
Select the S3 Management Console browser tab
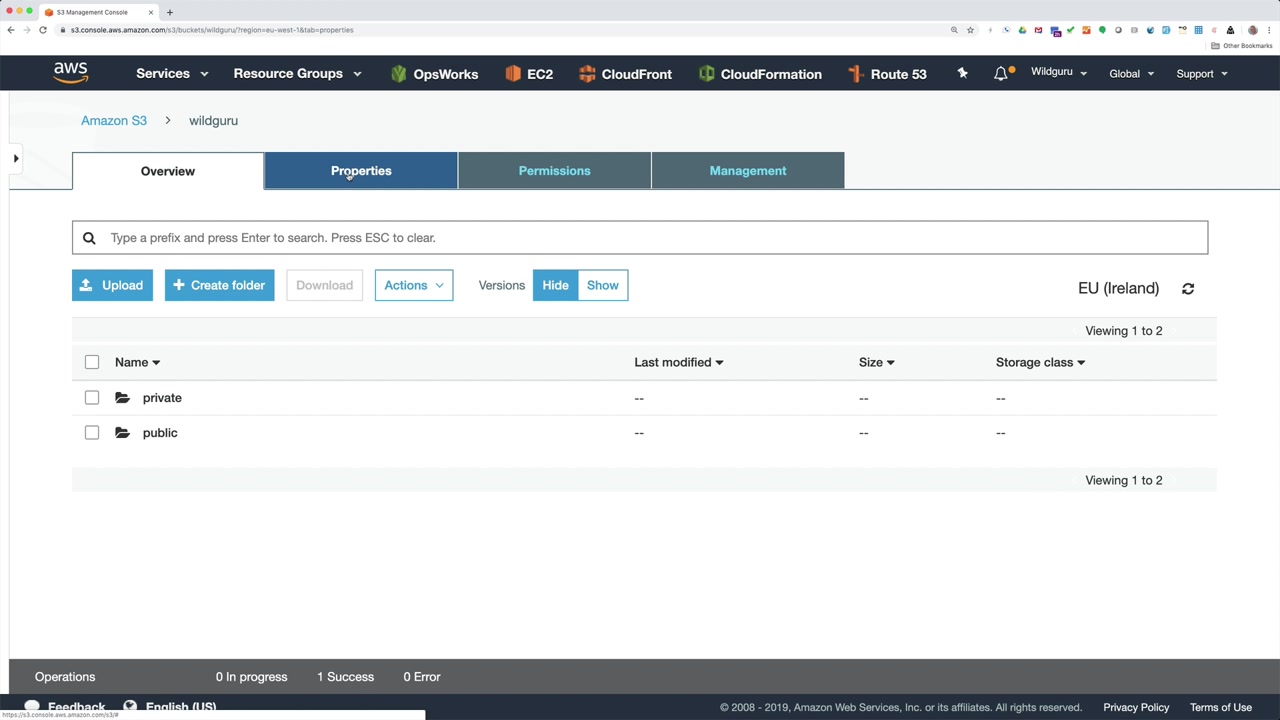click(98, 12)
